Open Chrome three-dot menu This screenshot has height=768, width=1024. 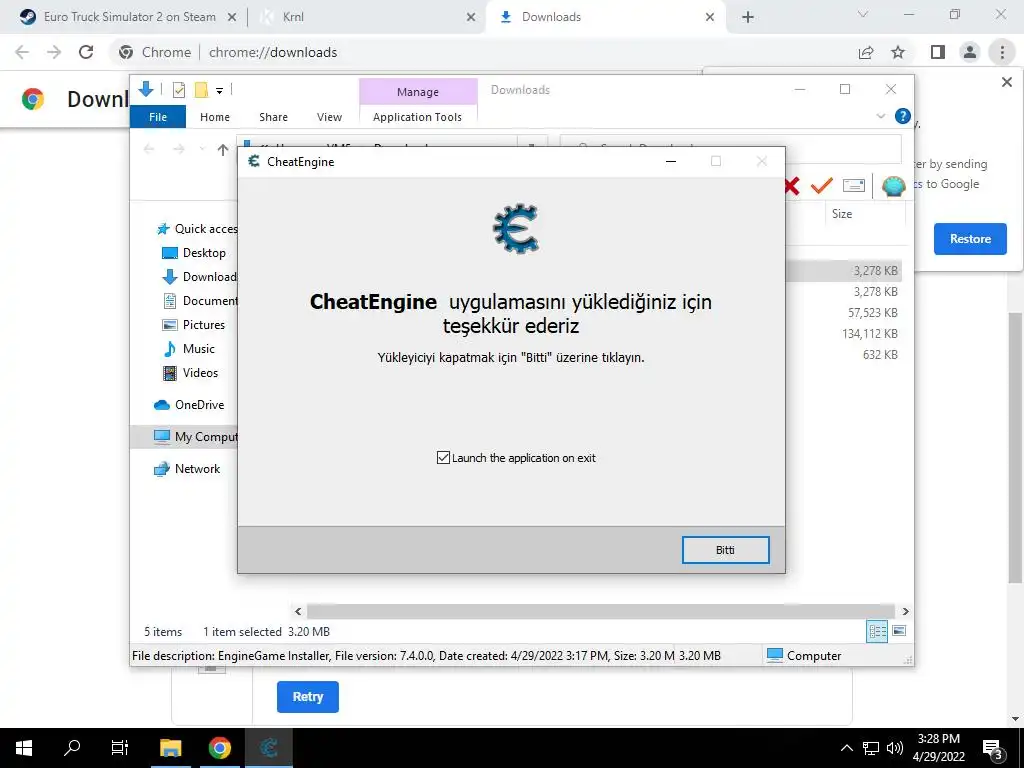1002,52
